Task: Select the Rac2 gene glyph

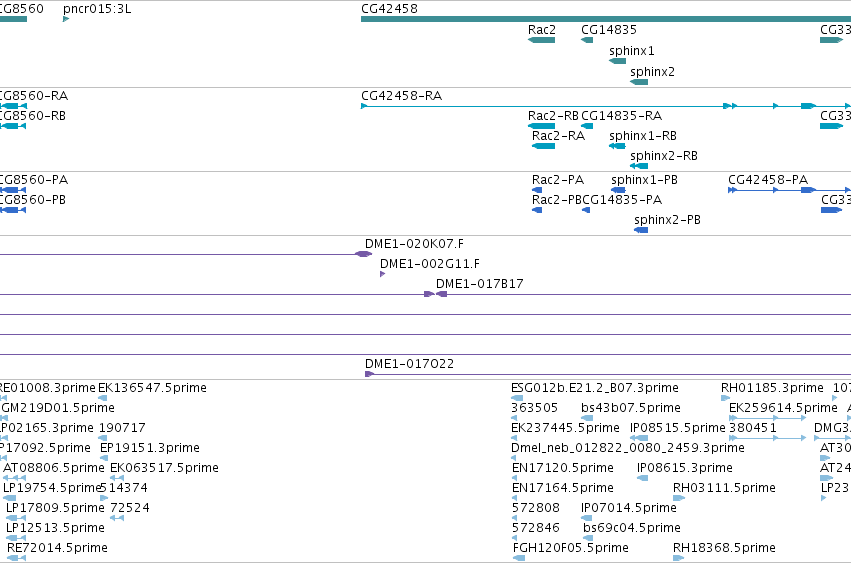Action: pos(541,40)
